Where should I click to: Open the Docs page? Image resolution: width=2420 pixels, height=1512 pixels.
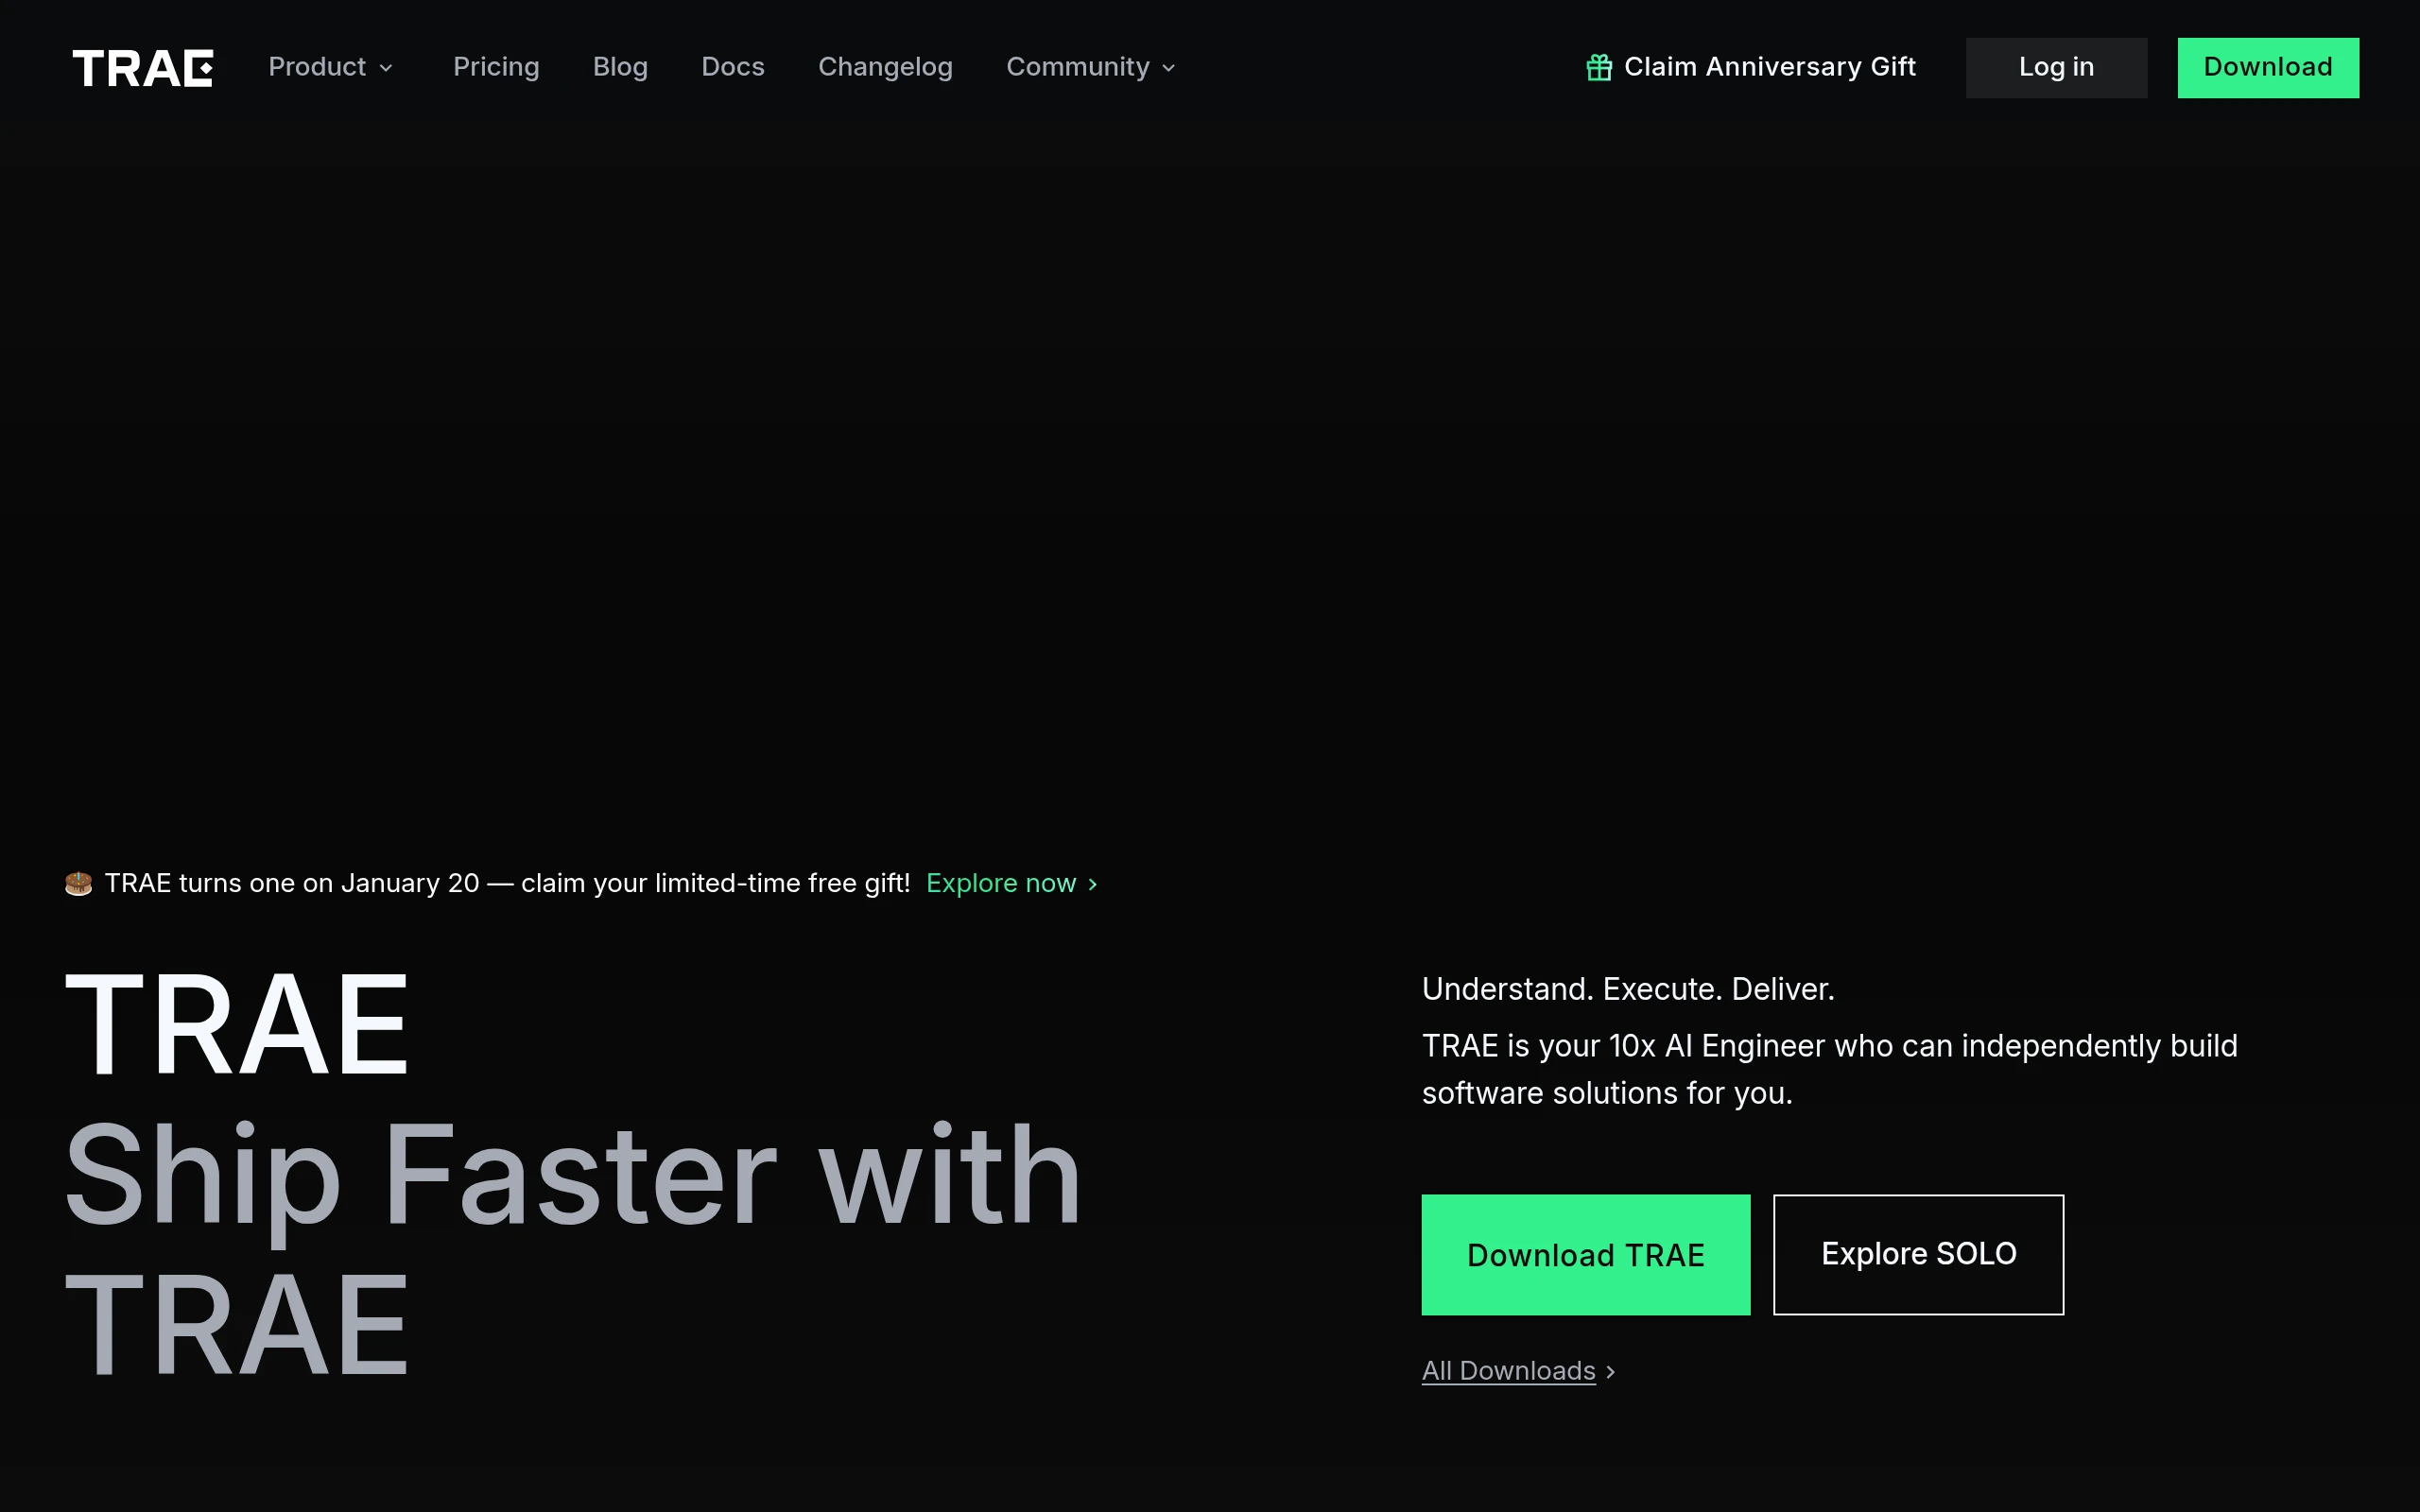(733, 67)
